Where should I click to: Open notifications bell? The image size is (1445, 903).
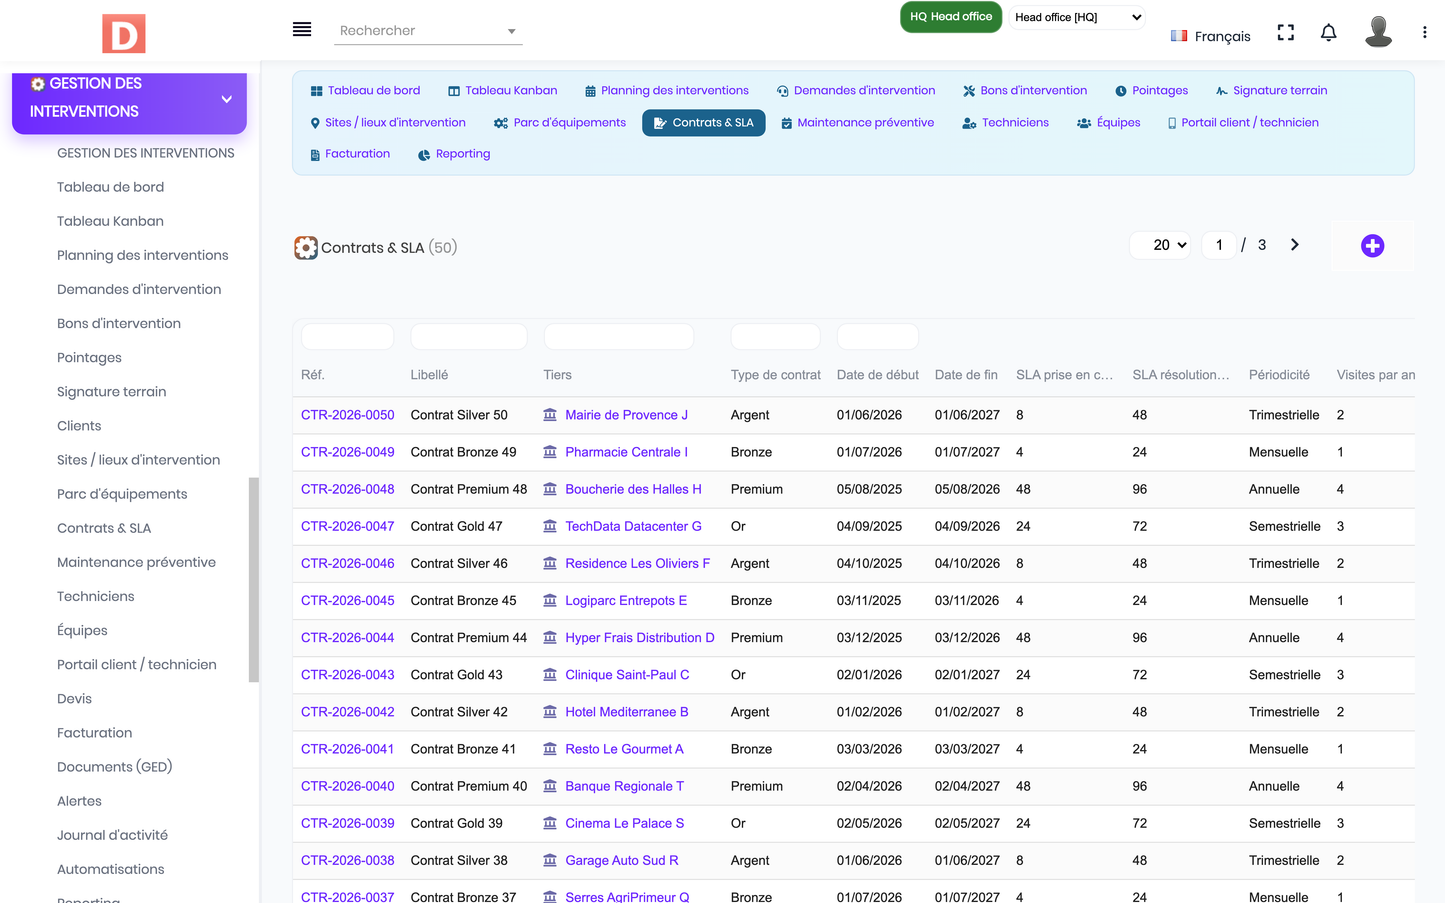[x=1328, y=33]
